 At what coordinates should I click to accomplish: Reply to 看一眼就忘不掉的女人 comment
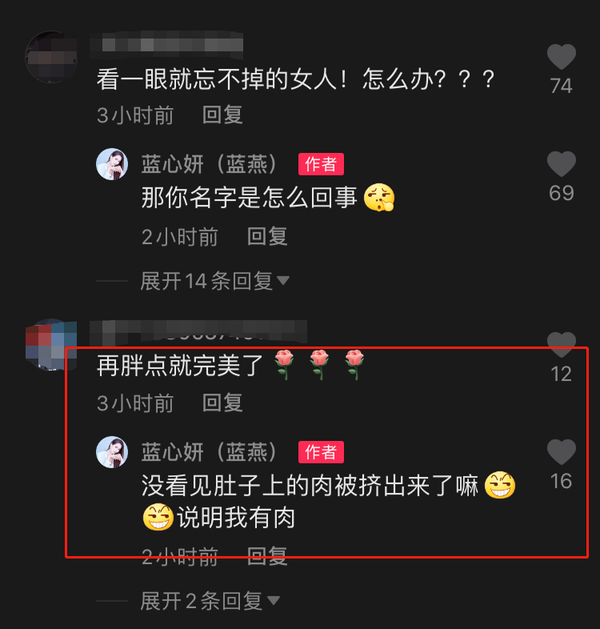(x=222, y=115)
